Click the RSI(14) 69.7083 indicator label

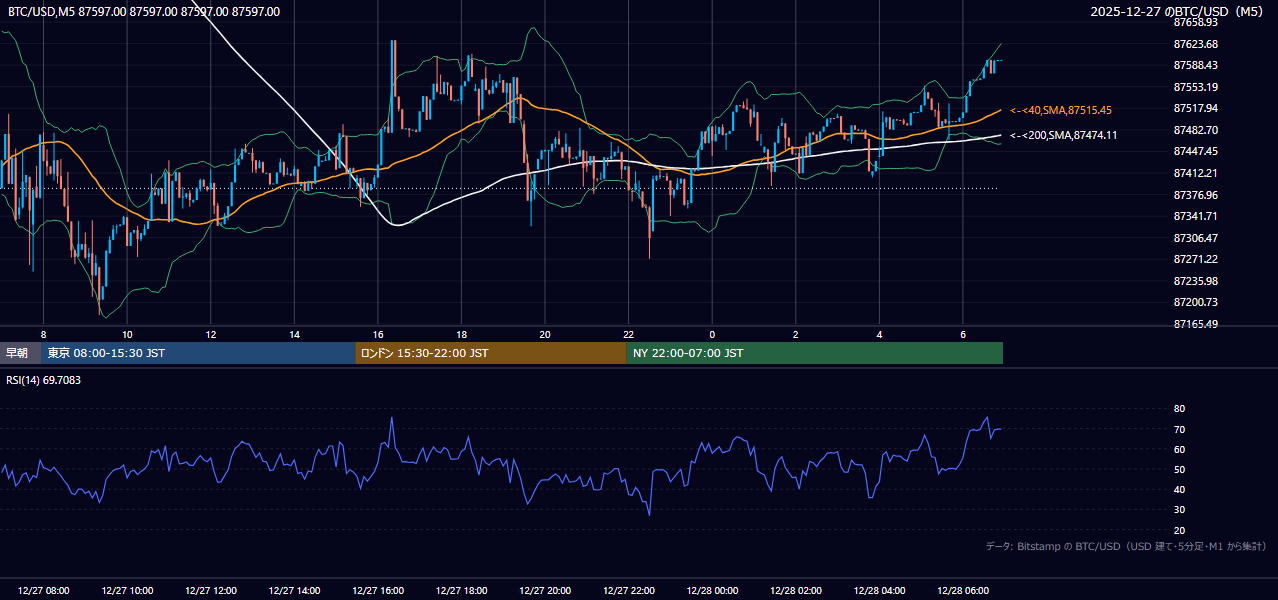click(x=44, y=380)
